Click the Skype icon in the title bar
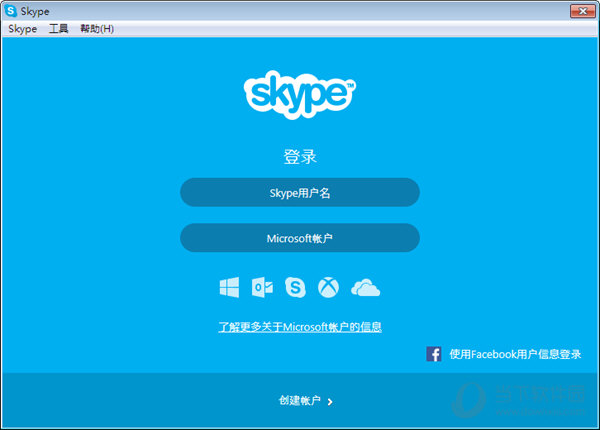 (10, 11)
